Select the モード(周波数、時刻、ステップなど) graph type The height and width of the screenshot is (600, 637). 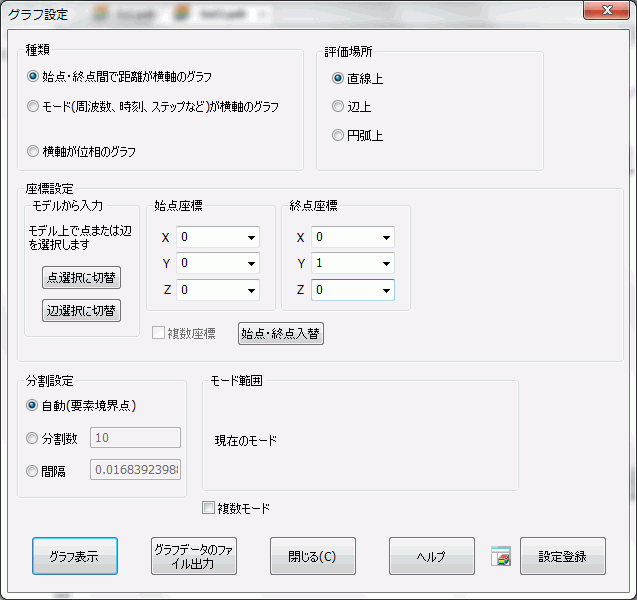tap(34, 106)
